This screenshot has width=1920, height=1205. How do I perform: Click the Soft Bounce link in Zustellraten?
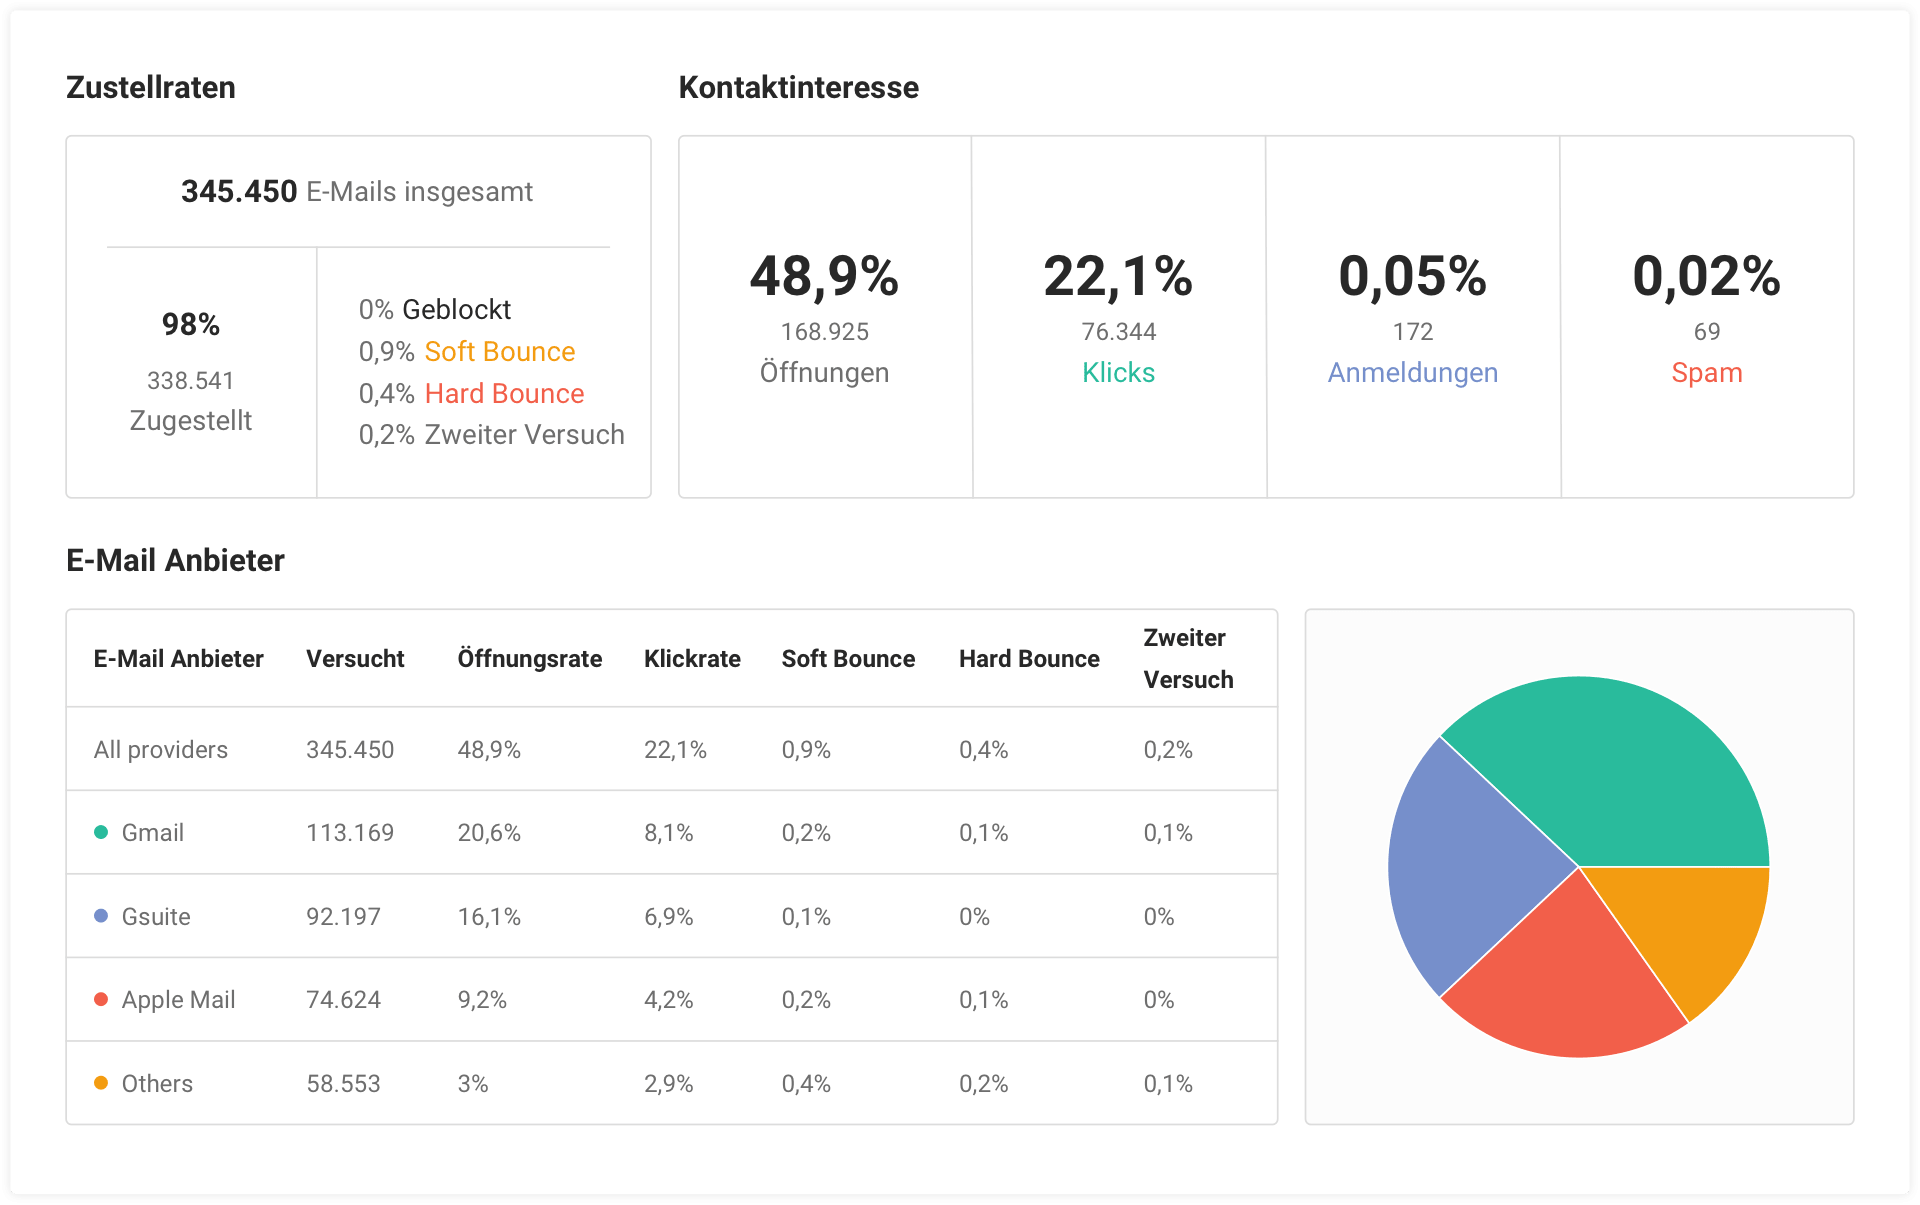[x=500, y=352]
